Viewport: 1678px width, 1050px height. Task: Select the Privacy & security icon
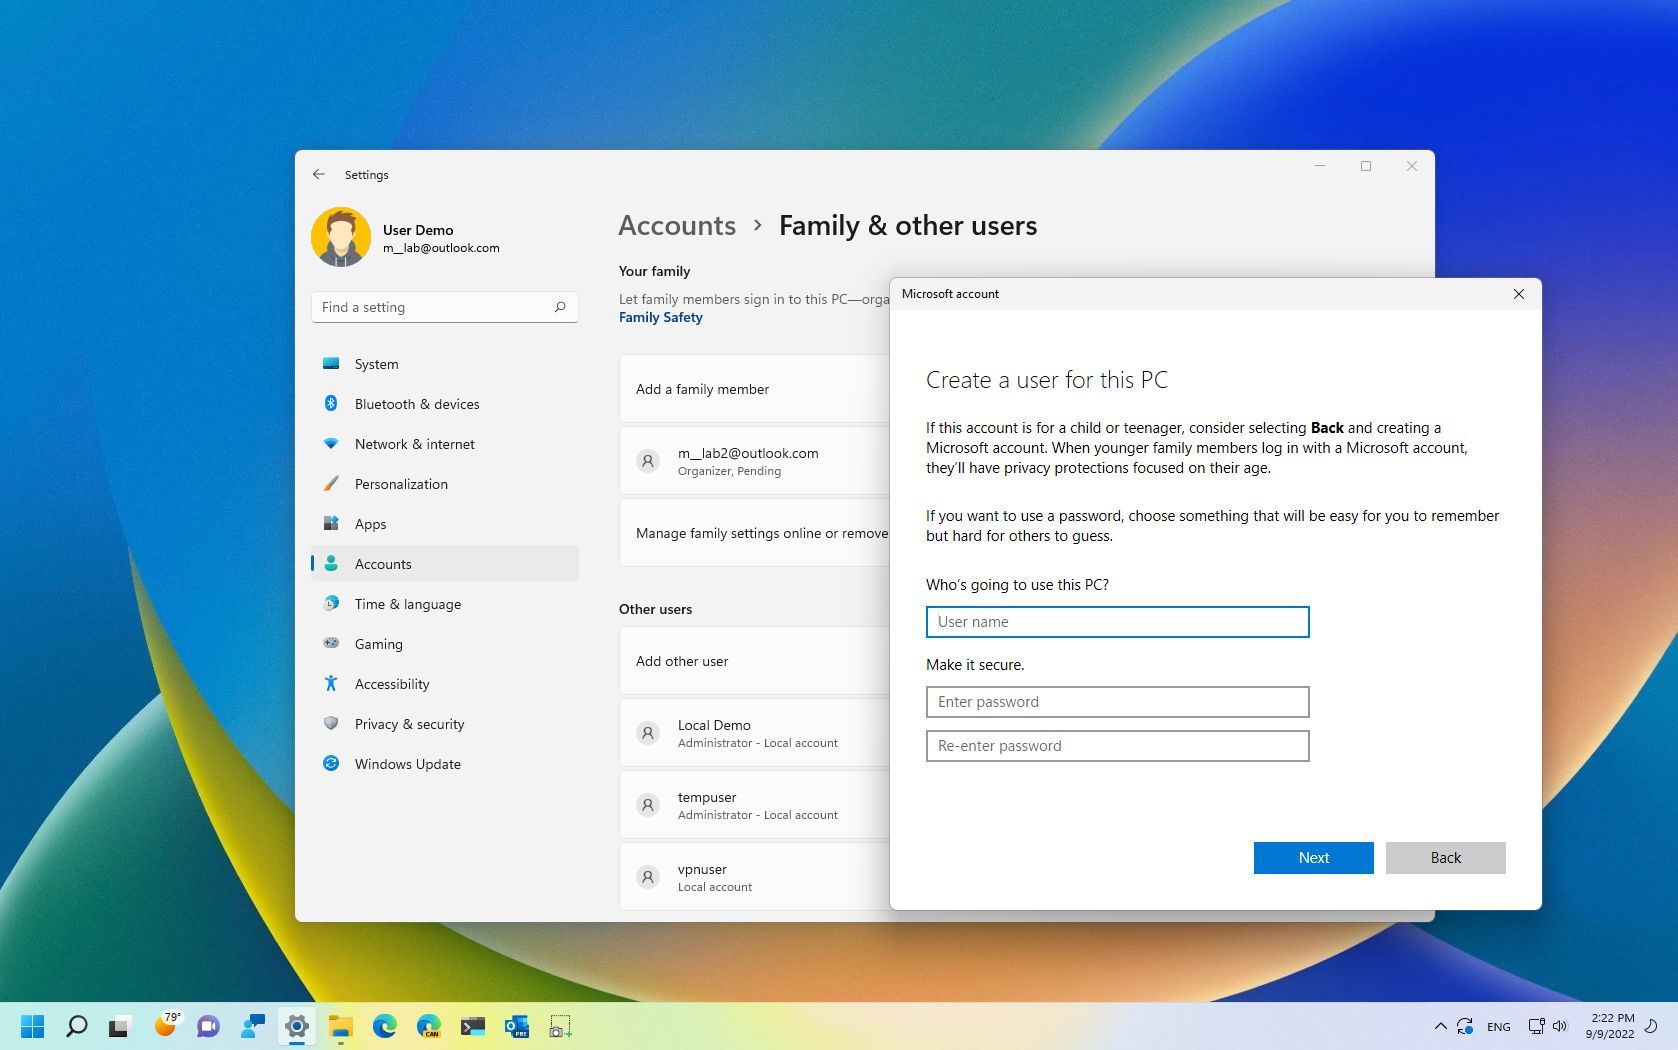[x=331, y=724]
